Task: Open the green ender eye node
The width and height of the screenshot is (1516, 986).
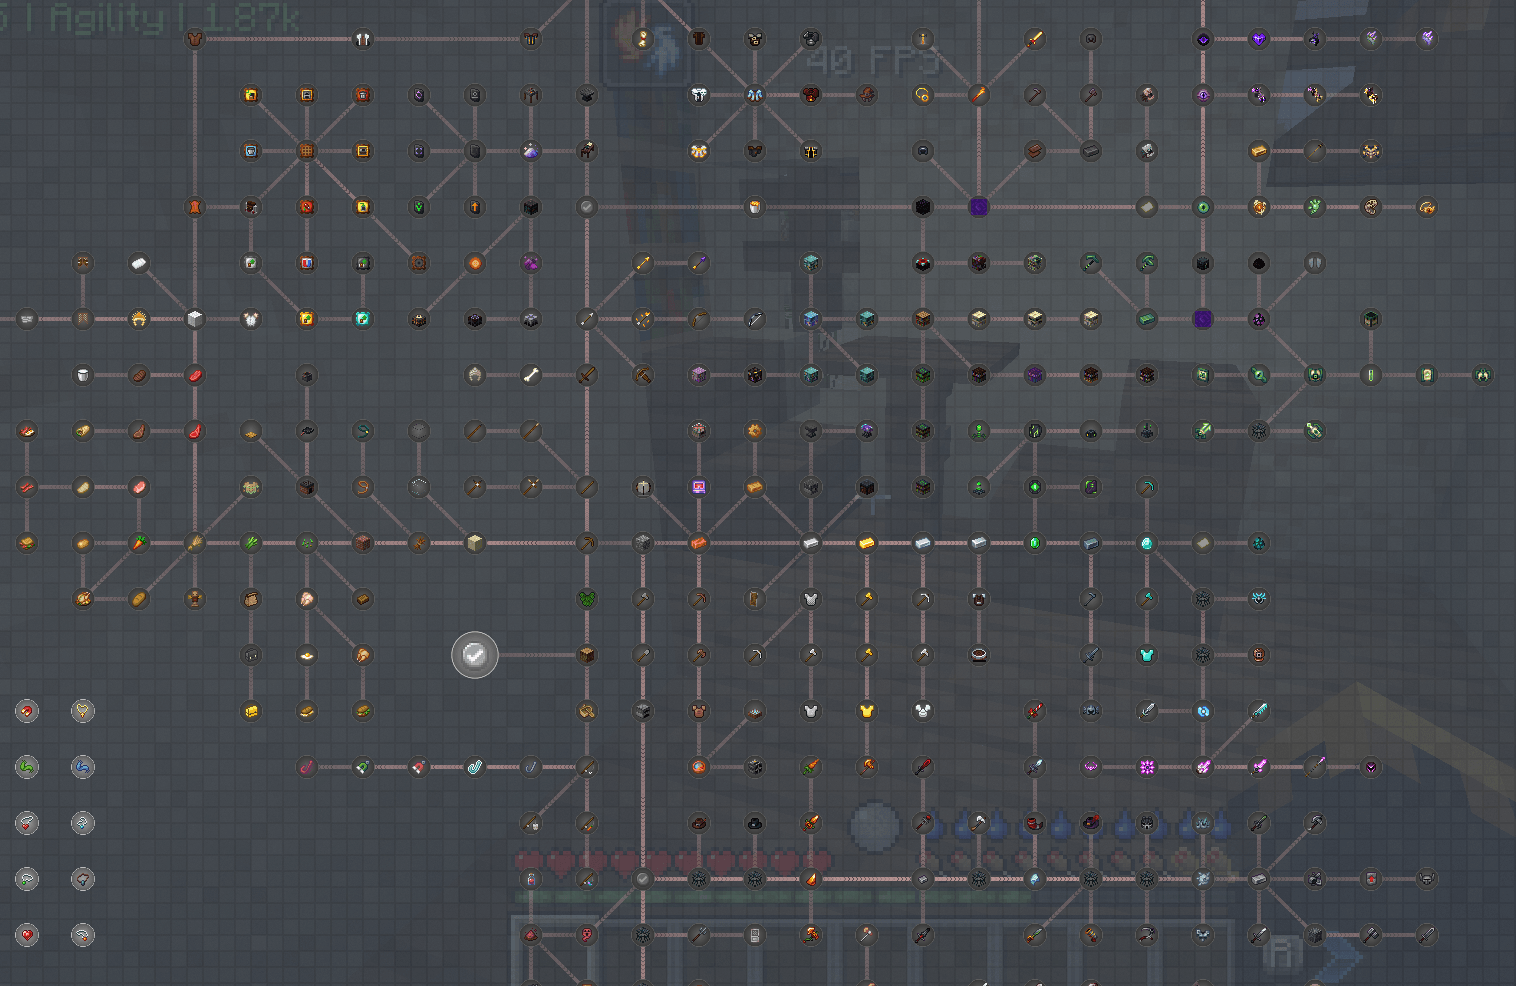Action: 1203,207
